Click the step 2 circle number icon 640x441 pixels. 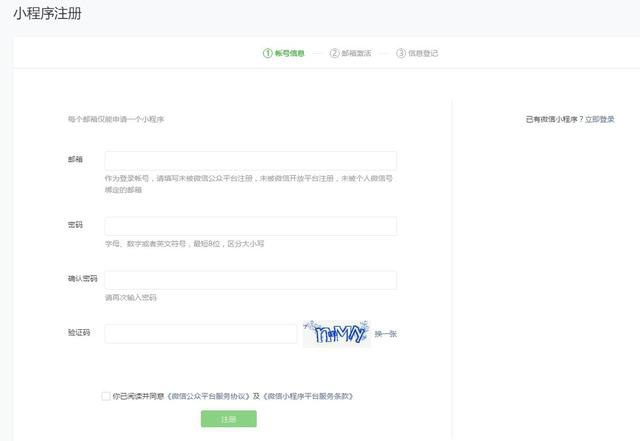coord(334,53)
